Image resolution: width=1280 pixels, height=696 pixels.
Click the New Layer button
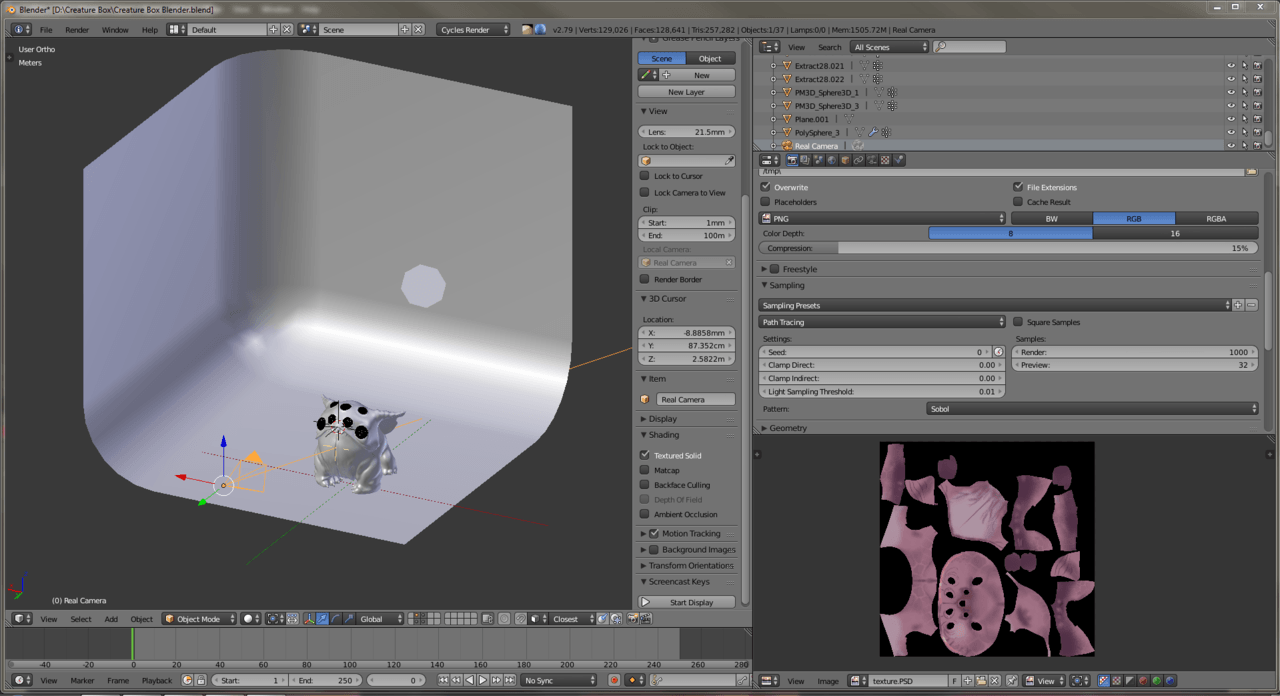click(687, 92)
